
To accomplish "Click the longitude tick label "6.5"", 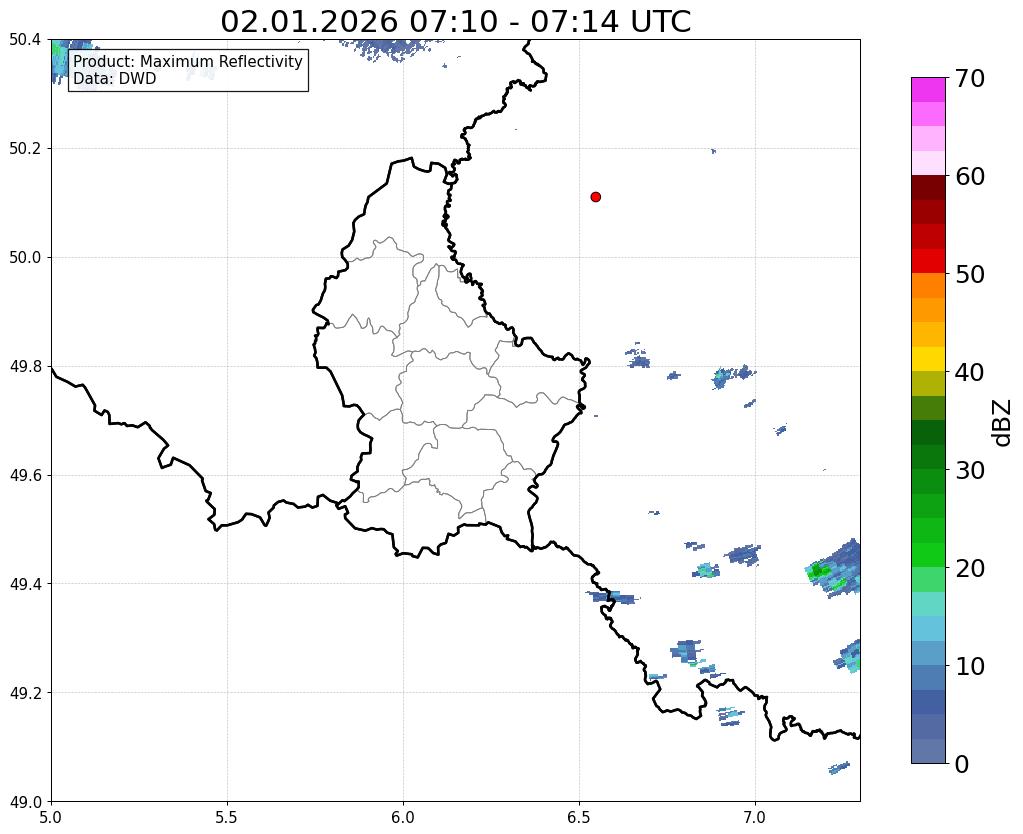I will click(x=579, y=818).
